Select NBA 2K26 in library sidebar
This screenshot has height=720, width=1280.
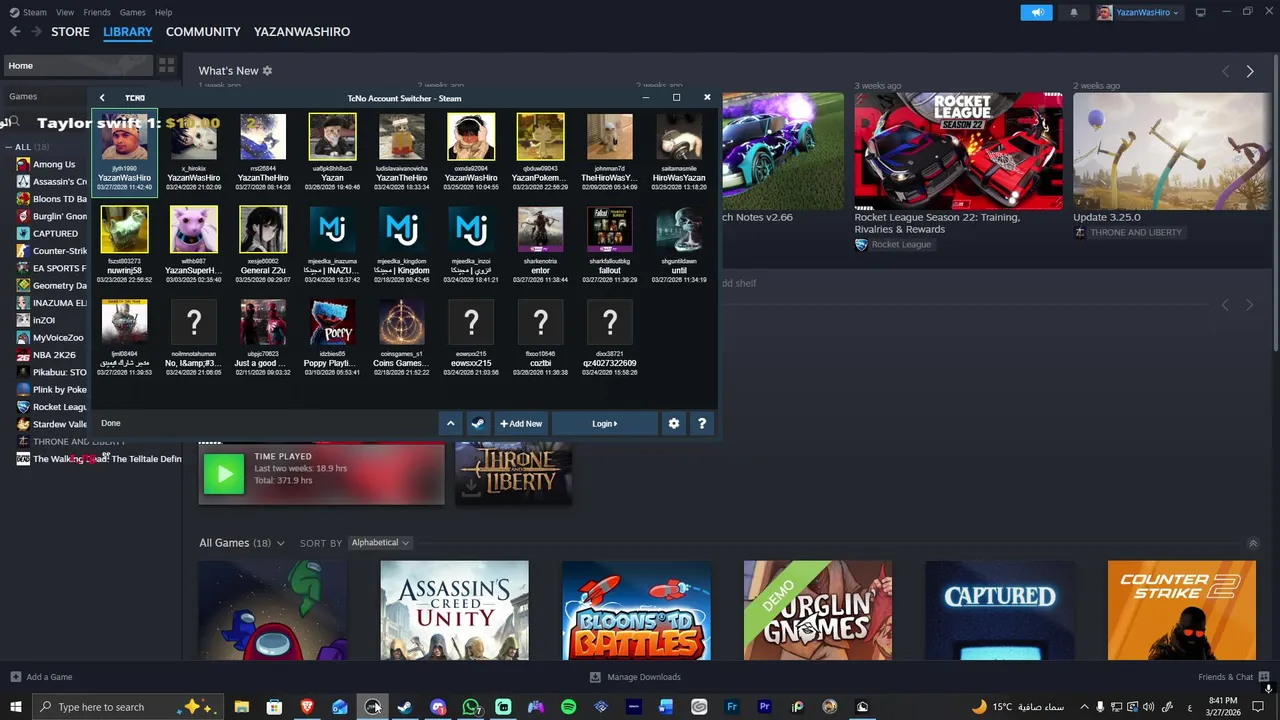pyautogui.click(x=52, y=355)
